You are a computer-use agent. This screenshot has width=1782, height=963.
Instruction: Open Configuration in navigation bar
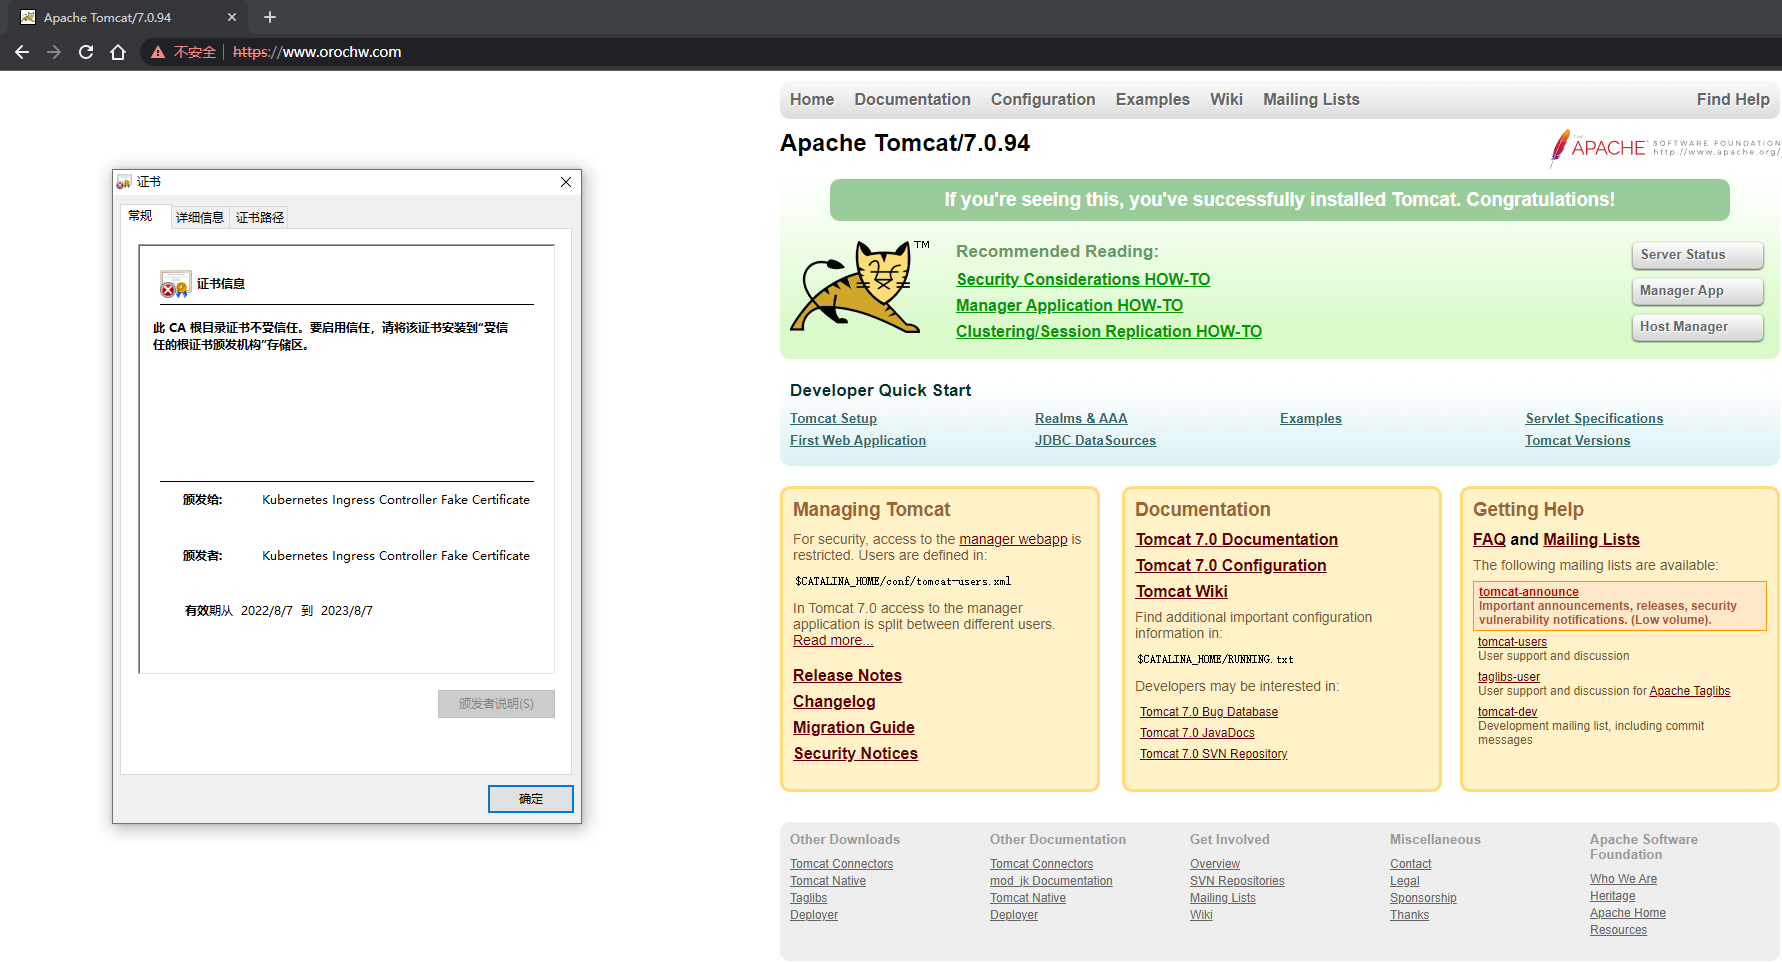tap(1043, 99)
